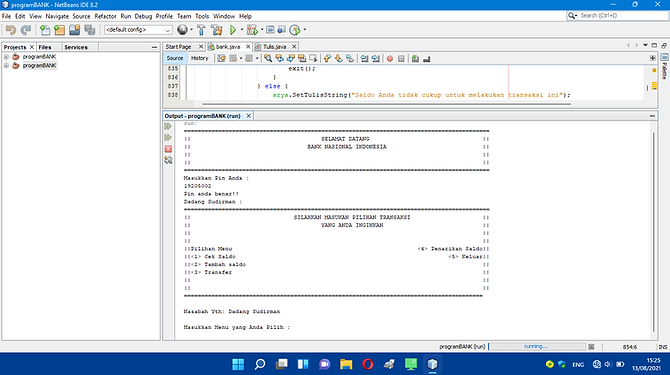The width and height of the screenshot is (670, 375).
Task: Open the Debug menu
Action: click(143, 16)
